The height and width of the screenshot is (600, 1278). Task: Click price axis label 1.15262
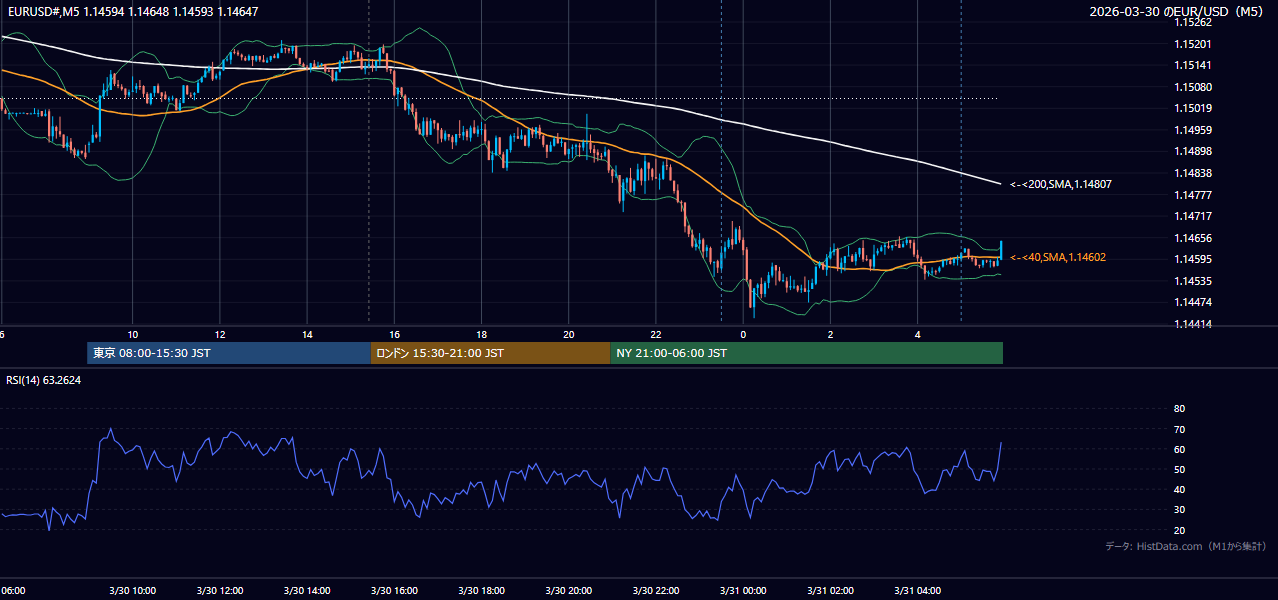1193,22
